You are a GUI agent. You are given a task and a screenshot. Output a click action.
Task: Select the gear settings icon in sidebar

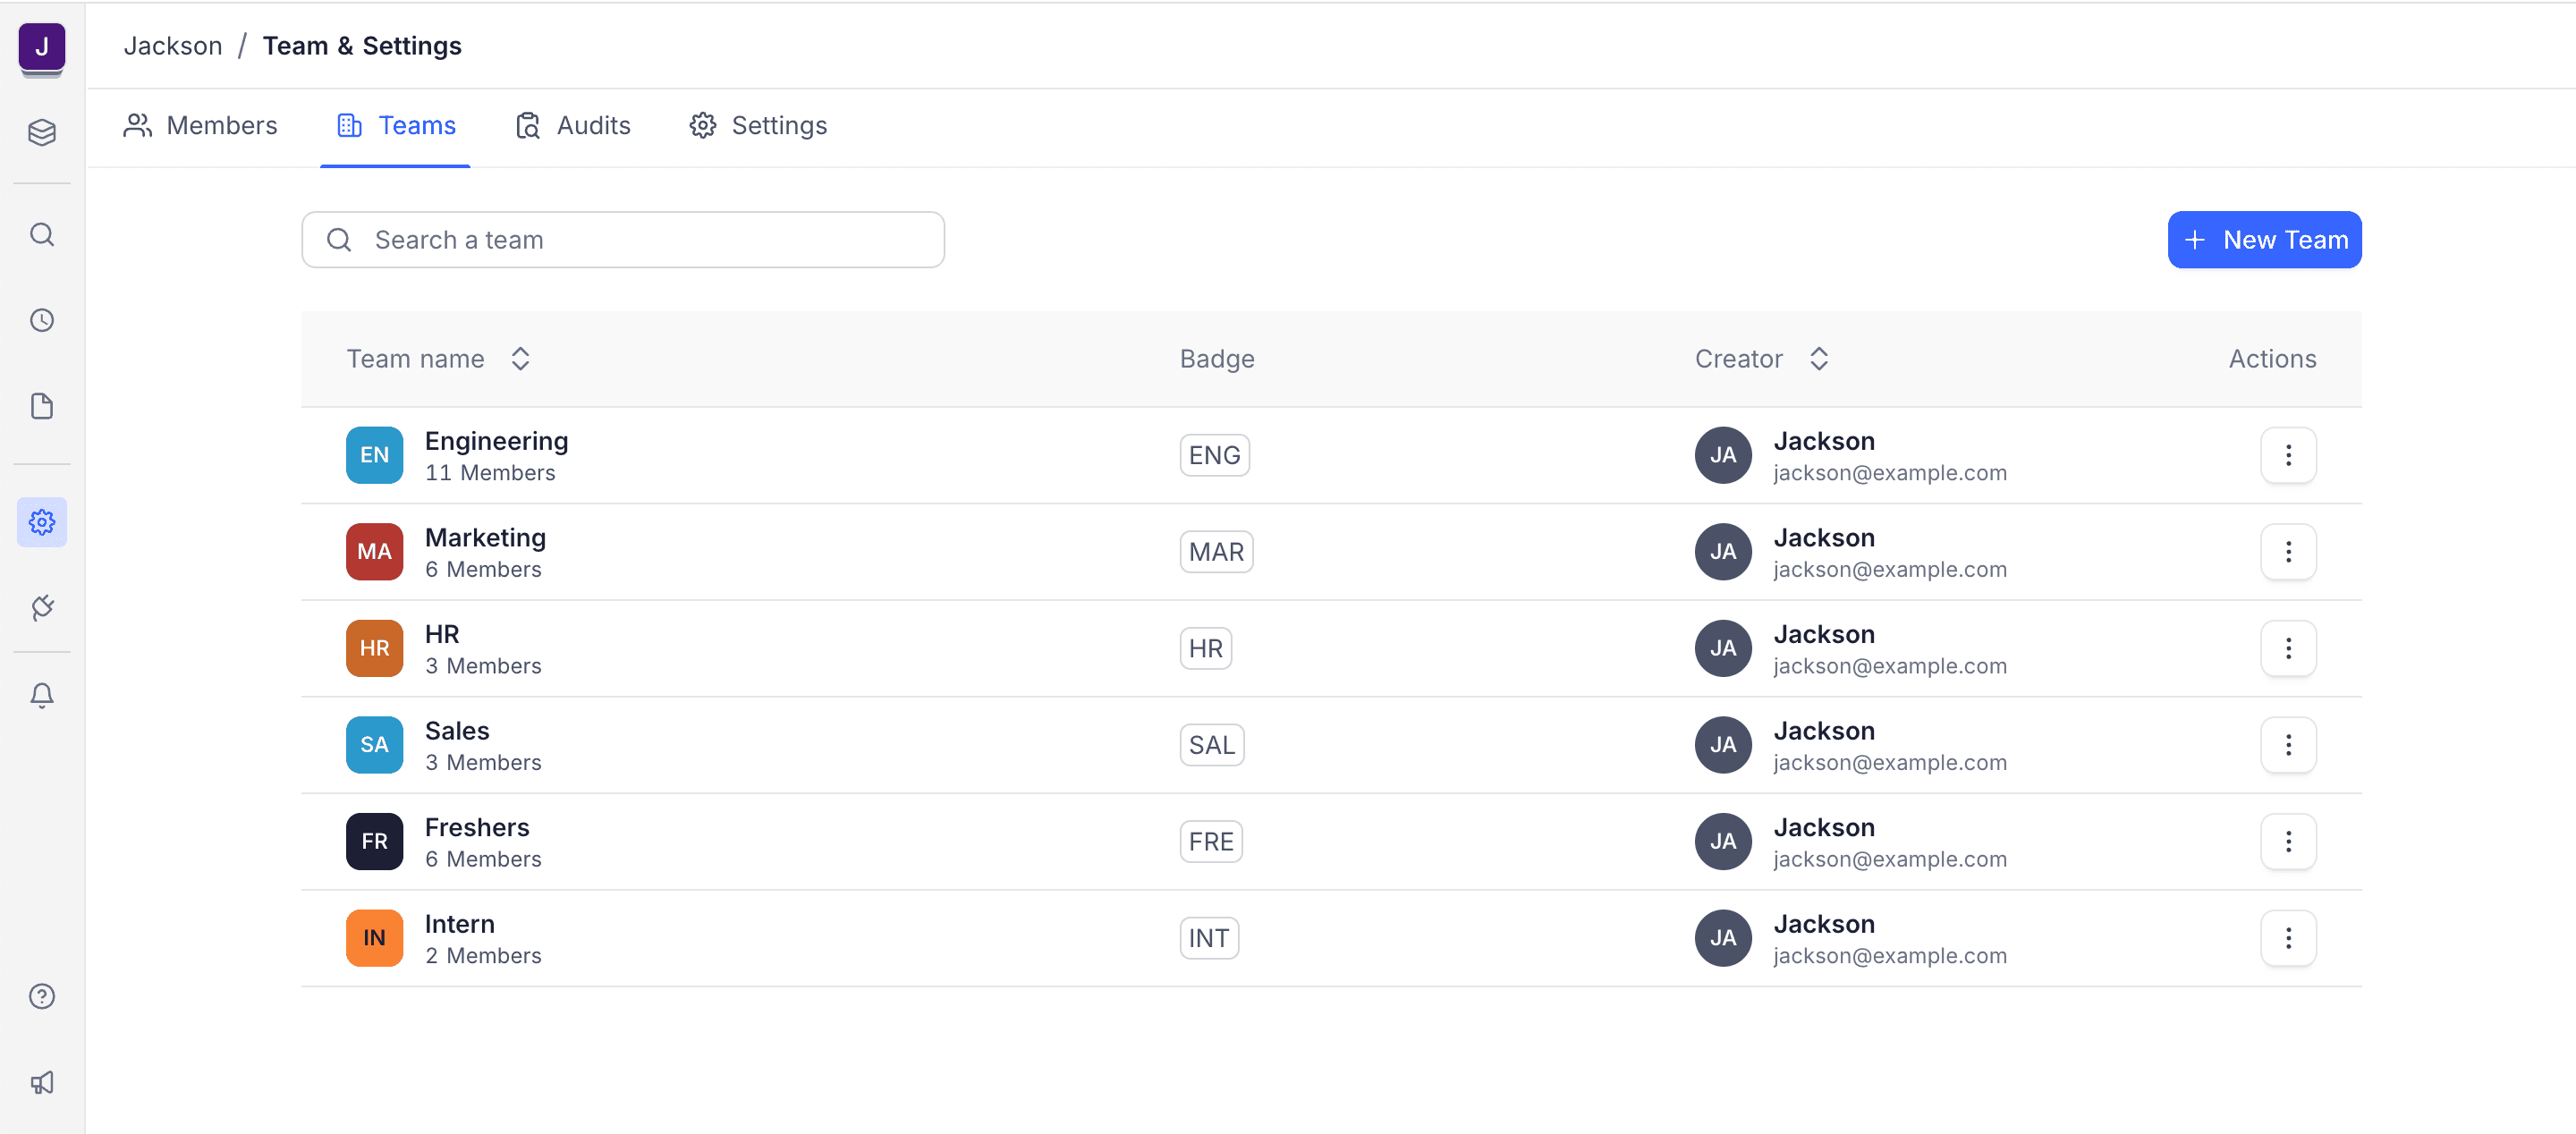click(42, 522)
